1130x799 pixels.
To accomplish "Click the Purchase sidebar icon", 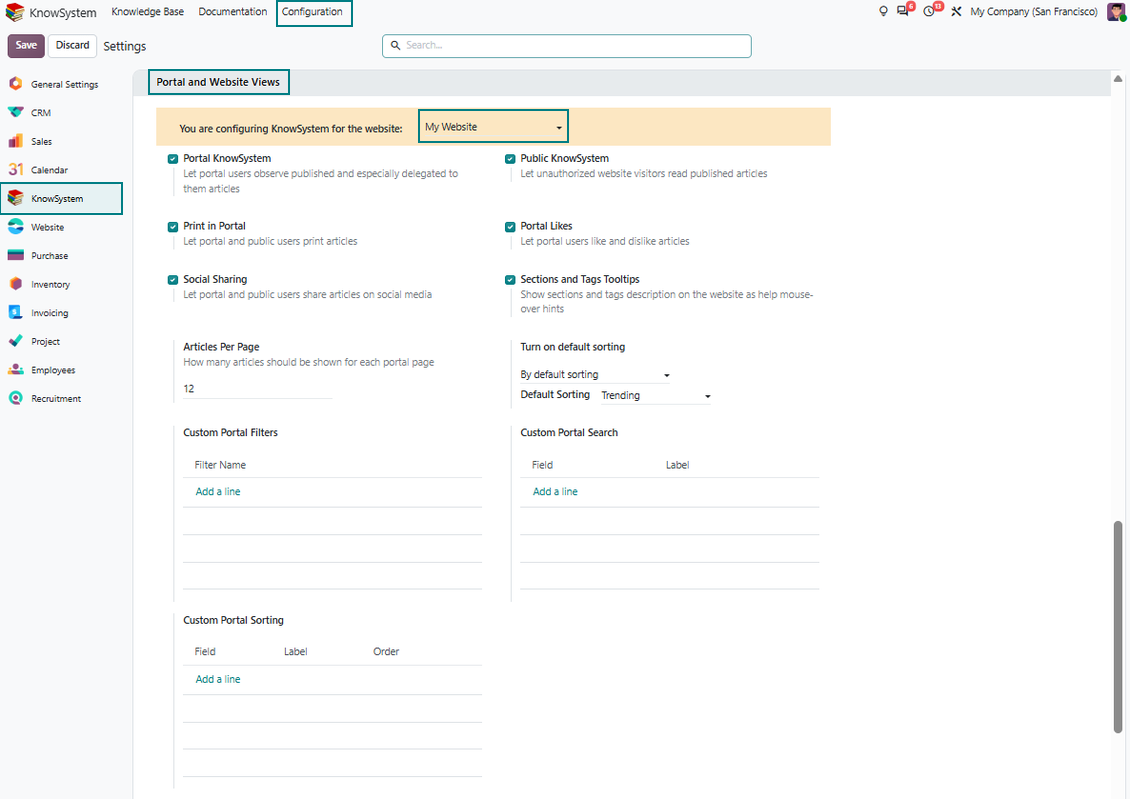I will tap(16, 255).
